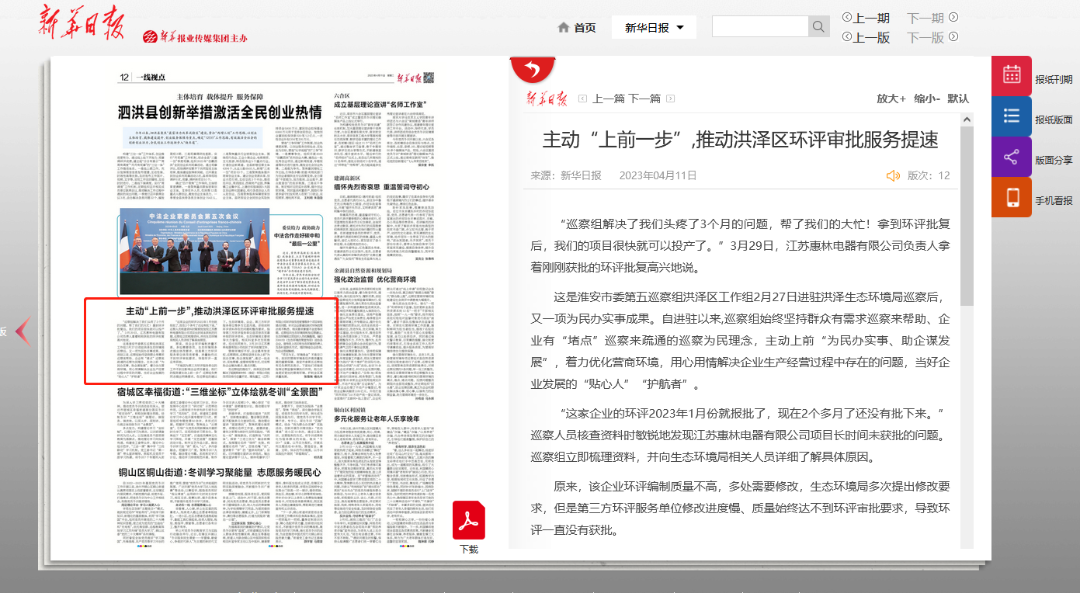
Task: Click the article title 主动"上前一步",推动洪泽区环评审批服务提速
Action: [x=740, y=140]
